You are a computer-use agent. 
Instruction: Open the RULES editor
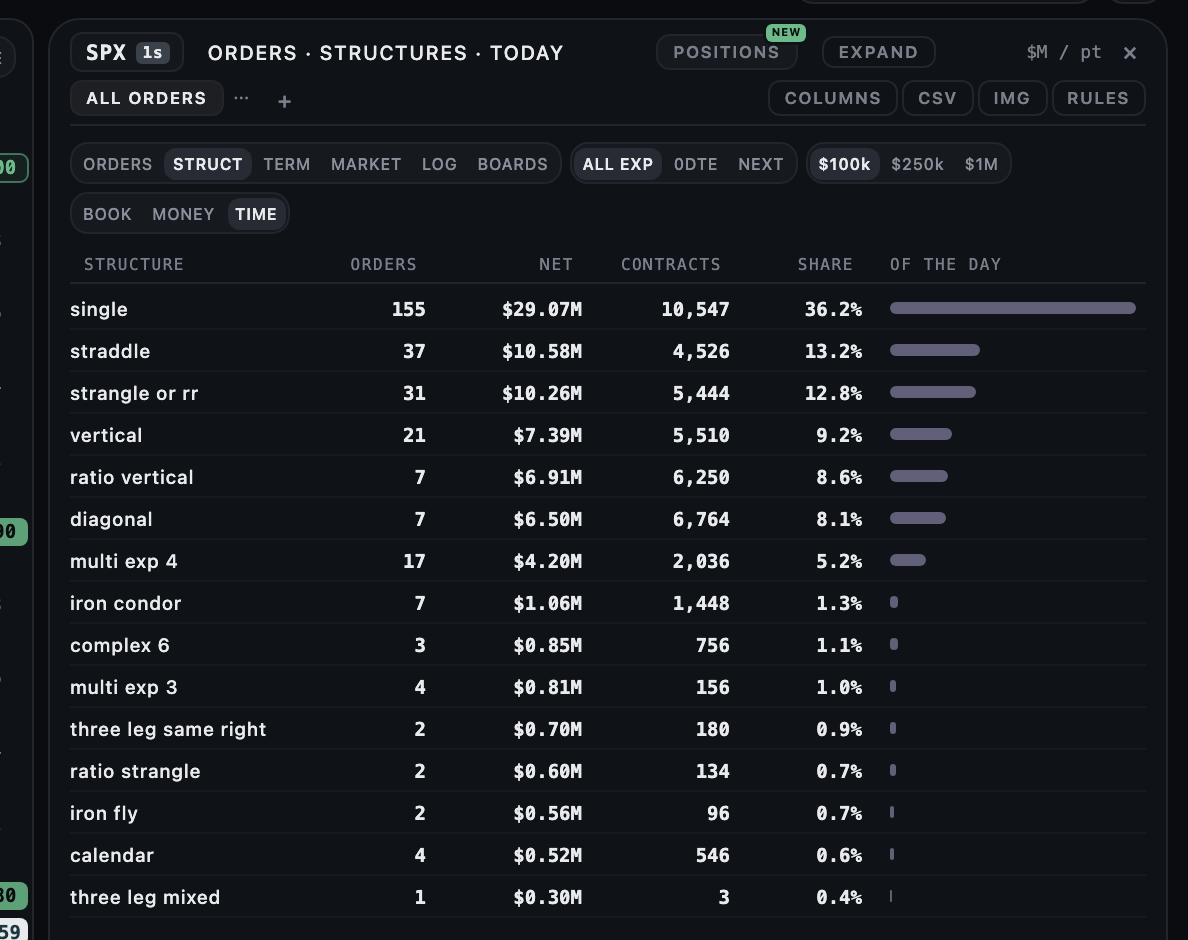(1098, 98)
